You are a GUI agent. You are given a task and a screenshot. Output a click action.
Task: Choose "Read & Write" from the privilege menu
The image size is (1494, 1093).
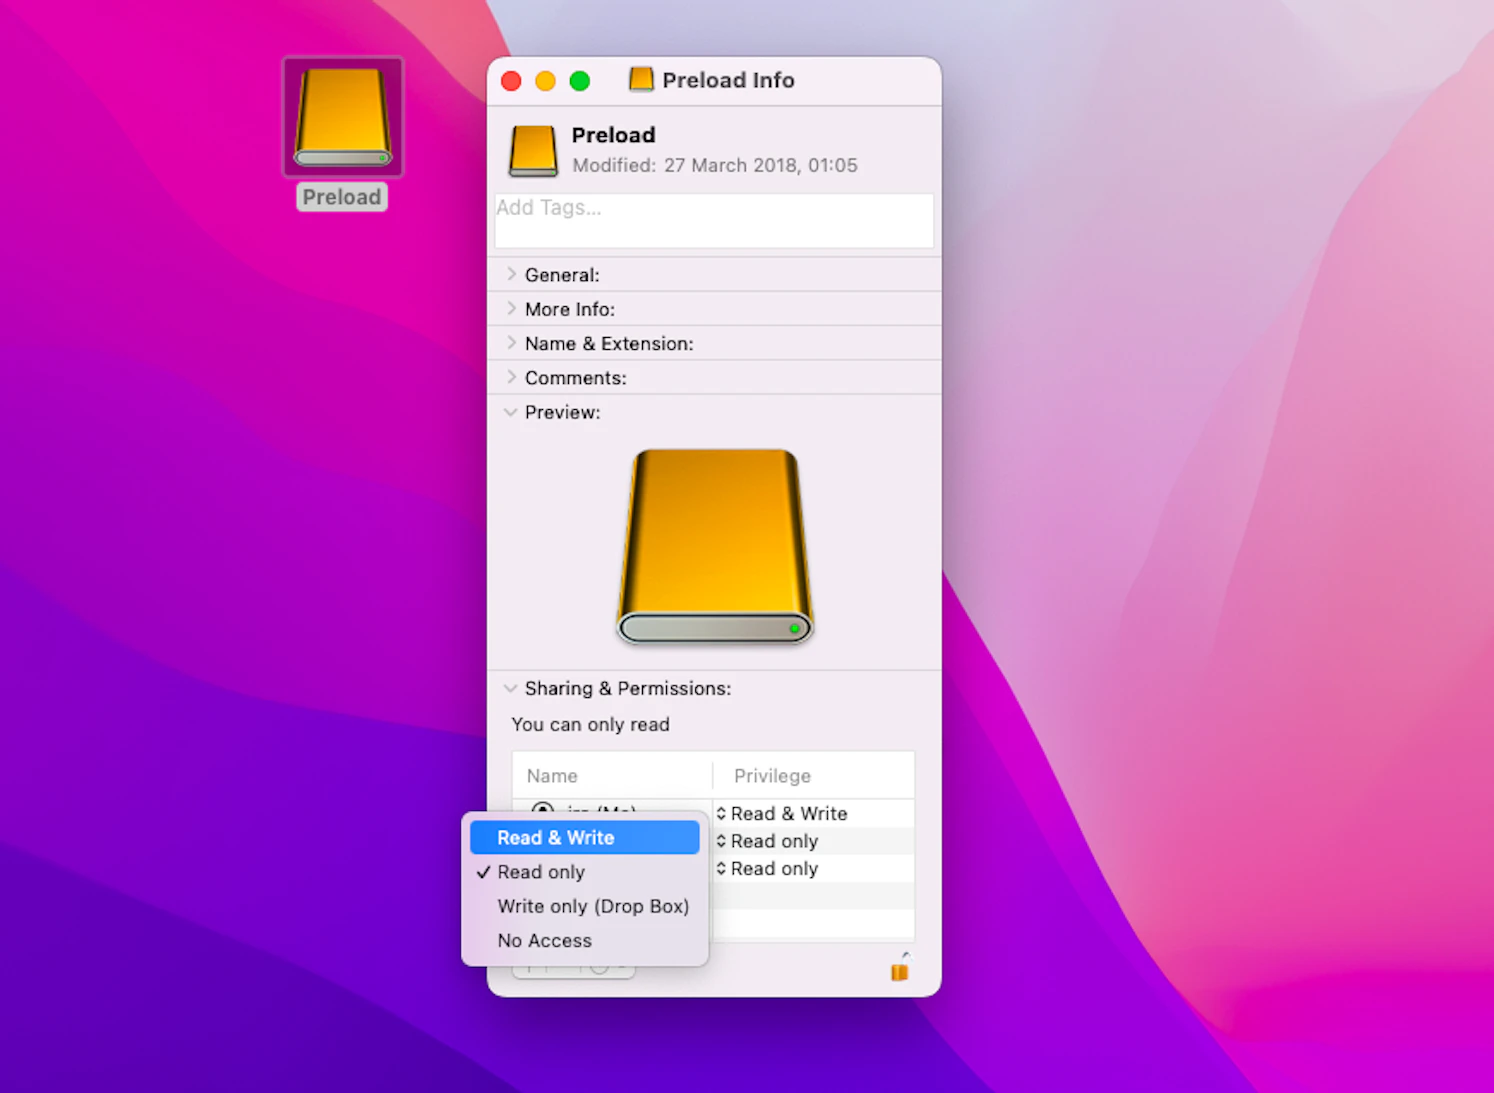[555, 837]
